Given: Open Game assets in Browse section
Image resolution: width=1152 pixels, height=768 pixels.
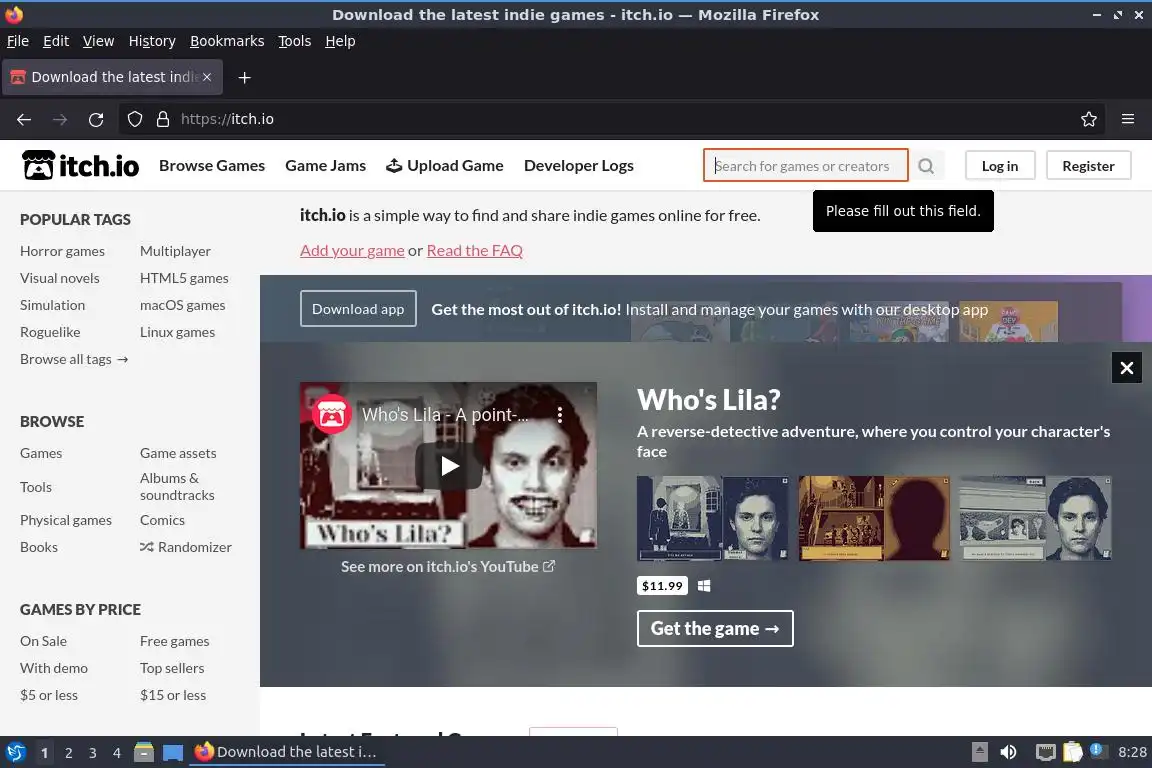Looking at the screenshot, I should (x=179, y=453).
